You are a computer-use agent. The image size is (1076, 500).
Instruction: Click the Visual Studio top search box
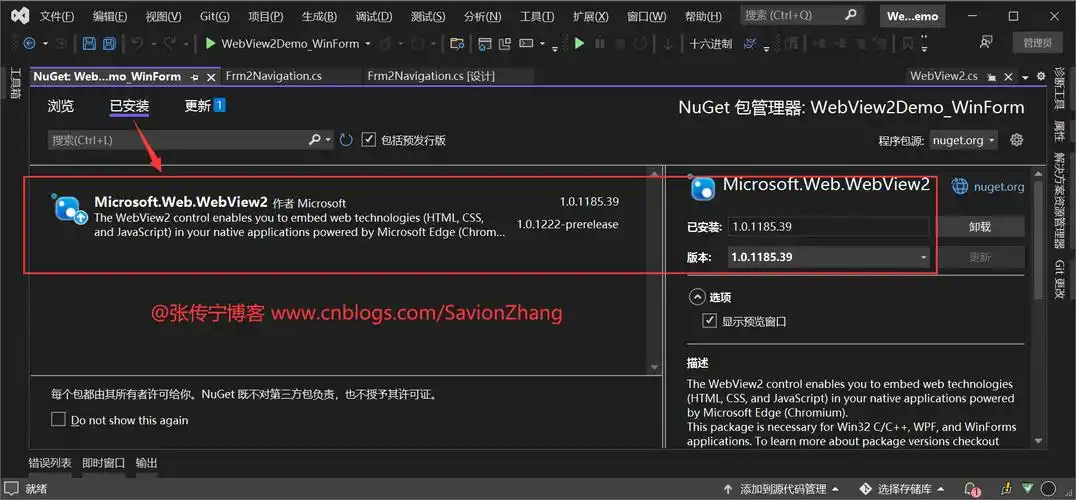[802, 15]
